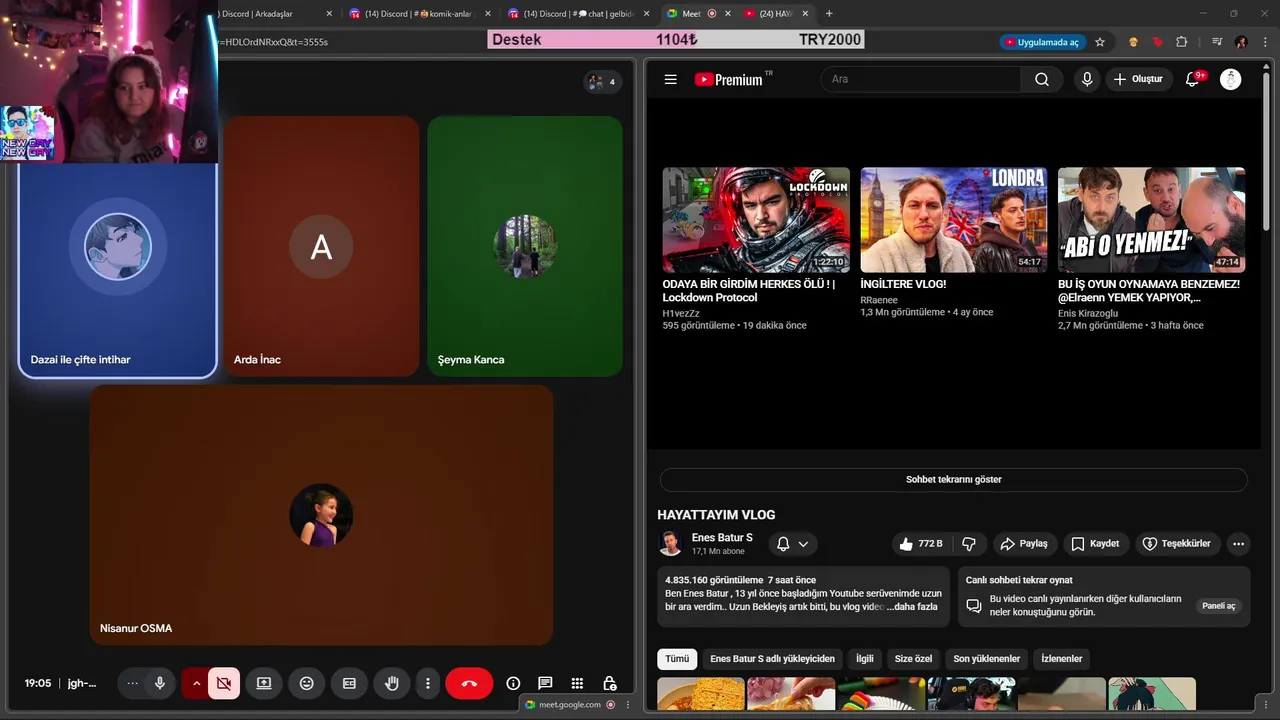The image size is (1280, 720).
Task: Open YouTube account avatar menu
Action: click(1231, 79)
